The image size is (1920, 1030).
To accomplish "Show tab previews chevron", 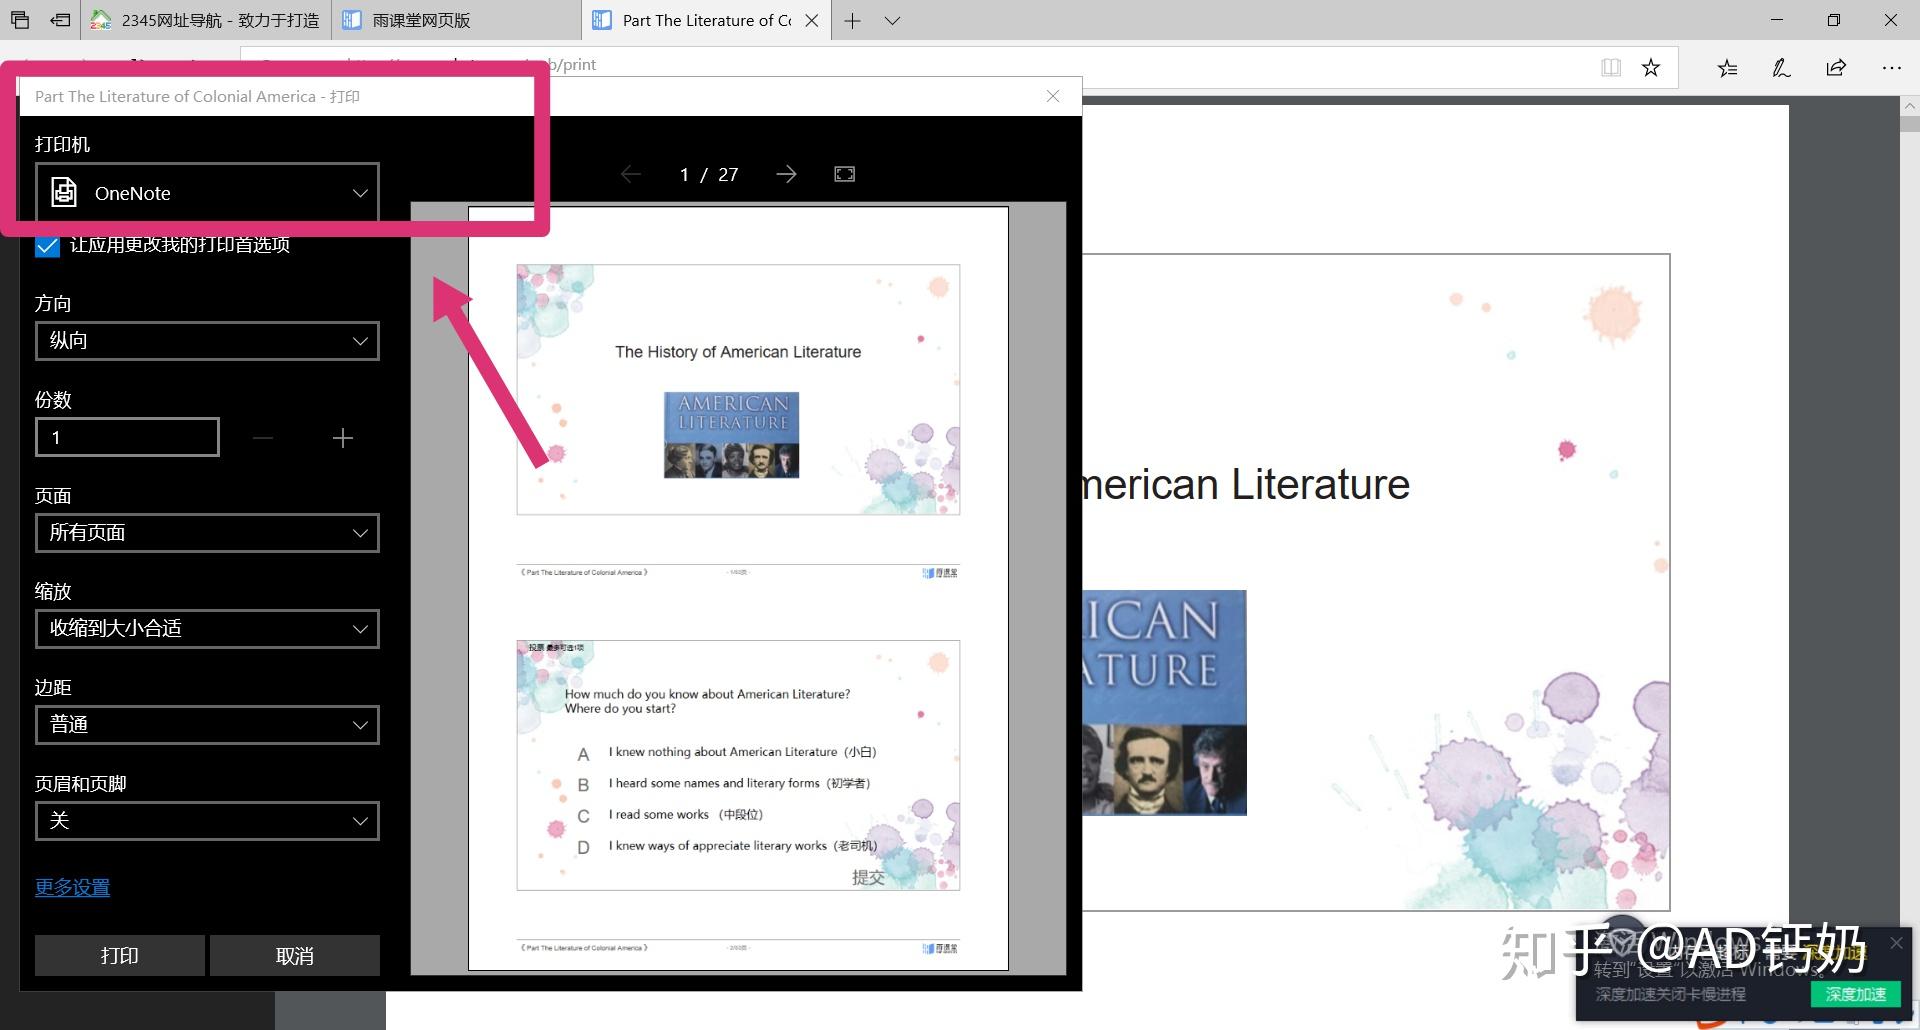I will pyautogui.click(x=893, y=20).
